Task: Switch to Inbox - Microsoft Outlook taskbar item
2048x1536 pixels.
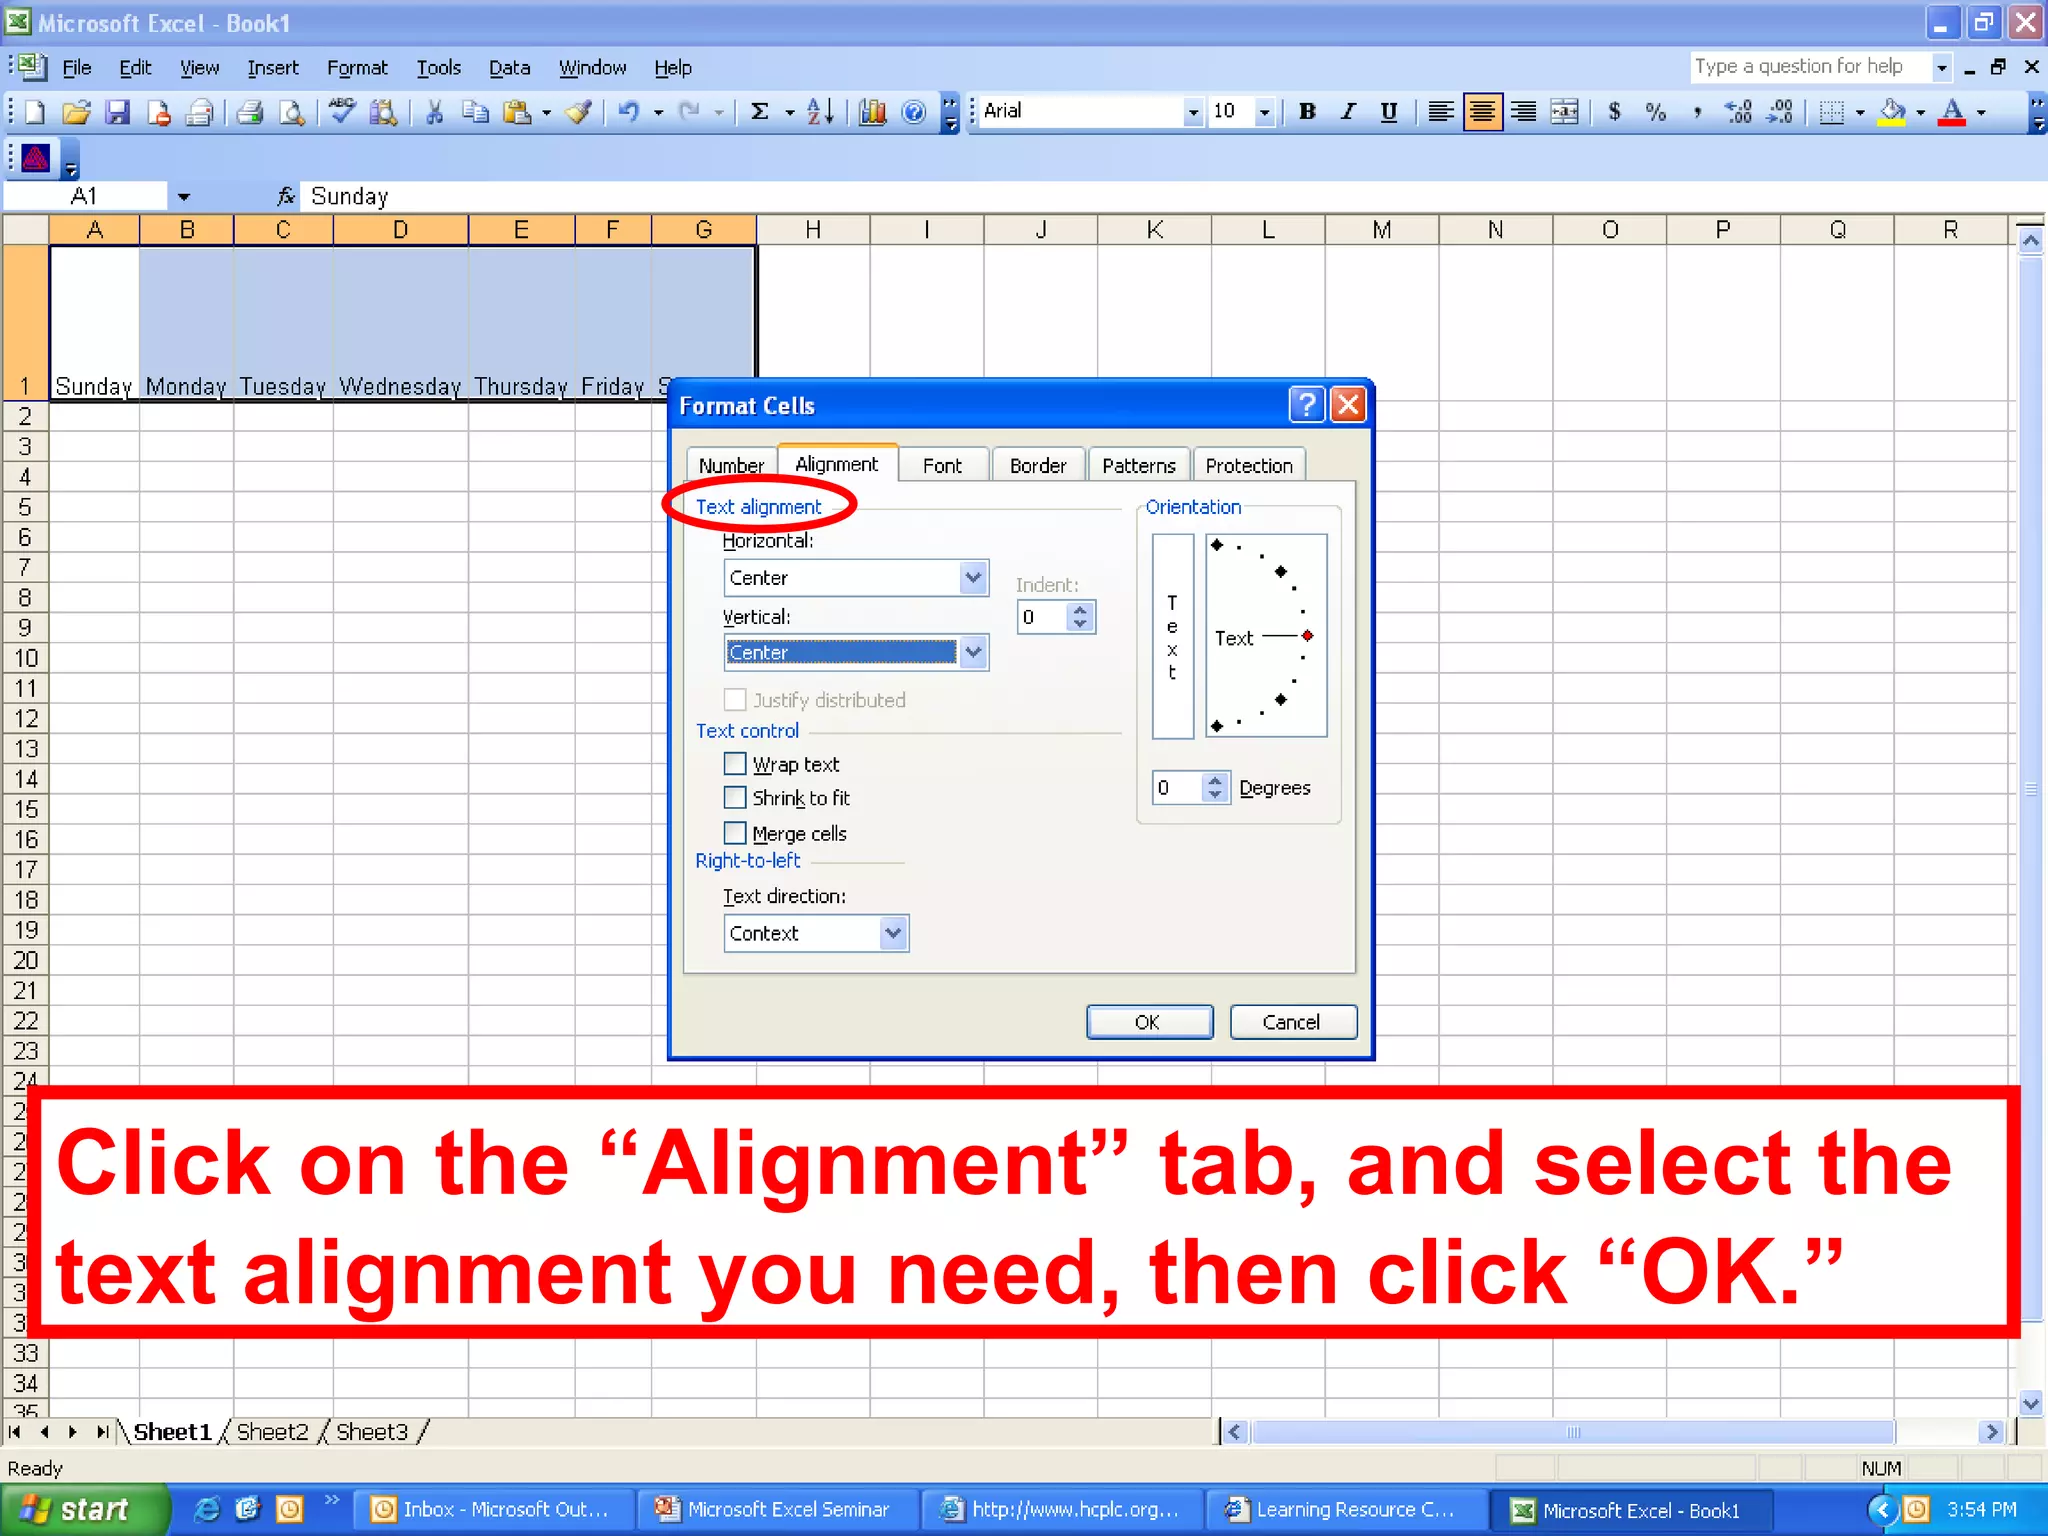Action: [x=493, y=1509]
